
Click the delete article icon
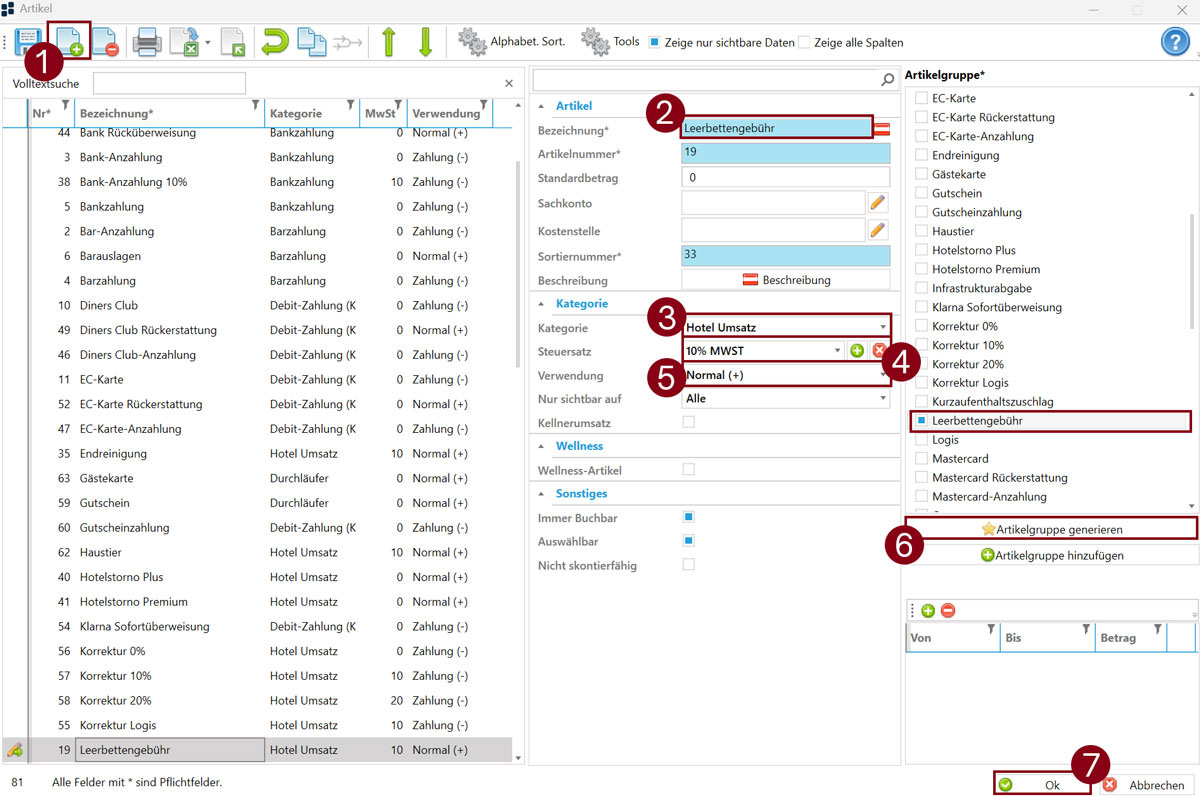pyautogui.click(x=105, y=42)
